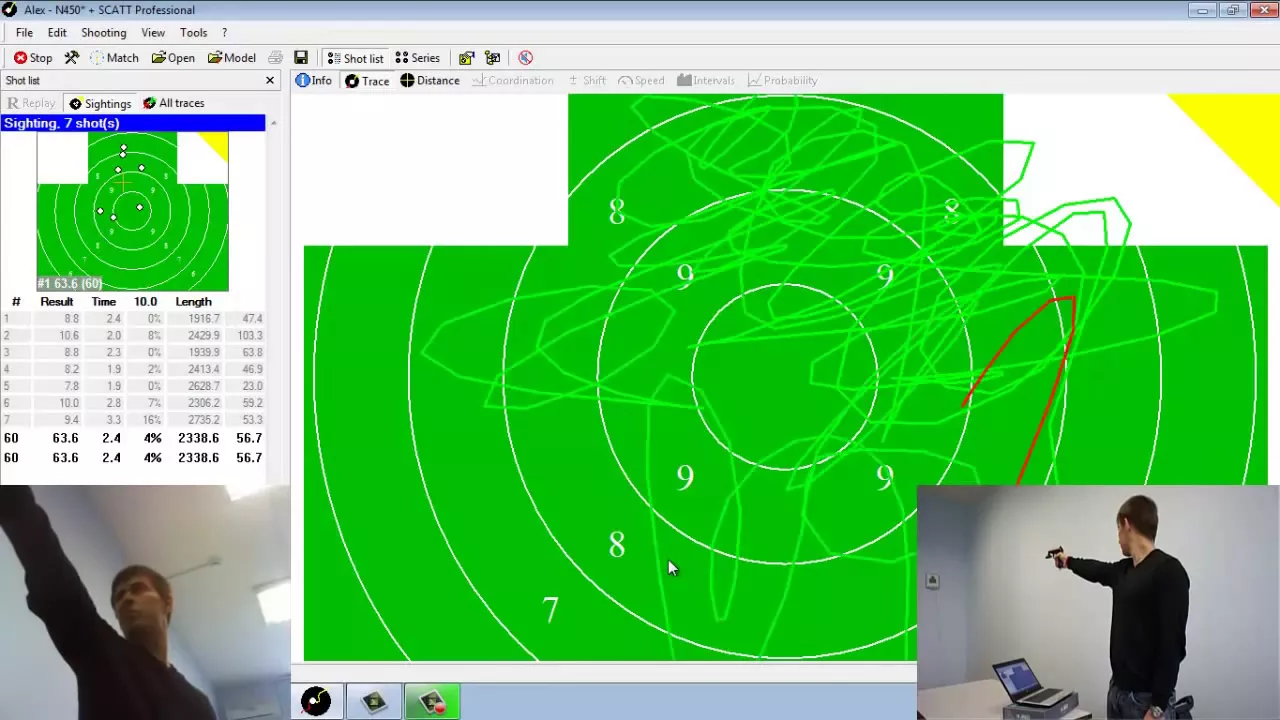Screen dimensions: 1280x720
Task: Click the target layout icon before mute
Action: pos(492,58)
